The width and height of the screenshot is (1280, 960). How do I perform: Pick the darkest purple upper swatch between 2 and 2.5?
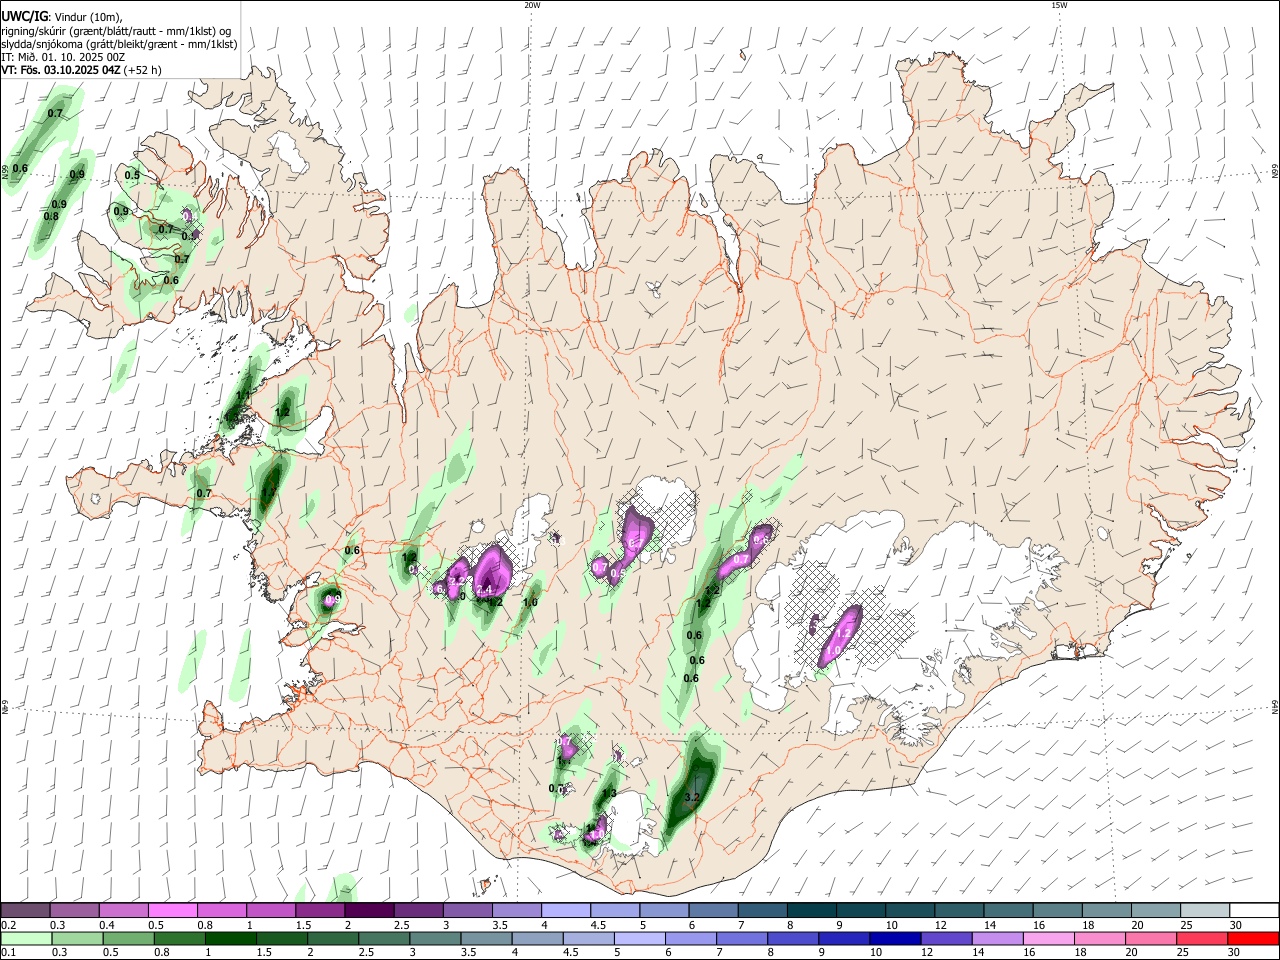(x=368, y=910)
